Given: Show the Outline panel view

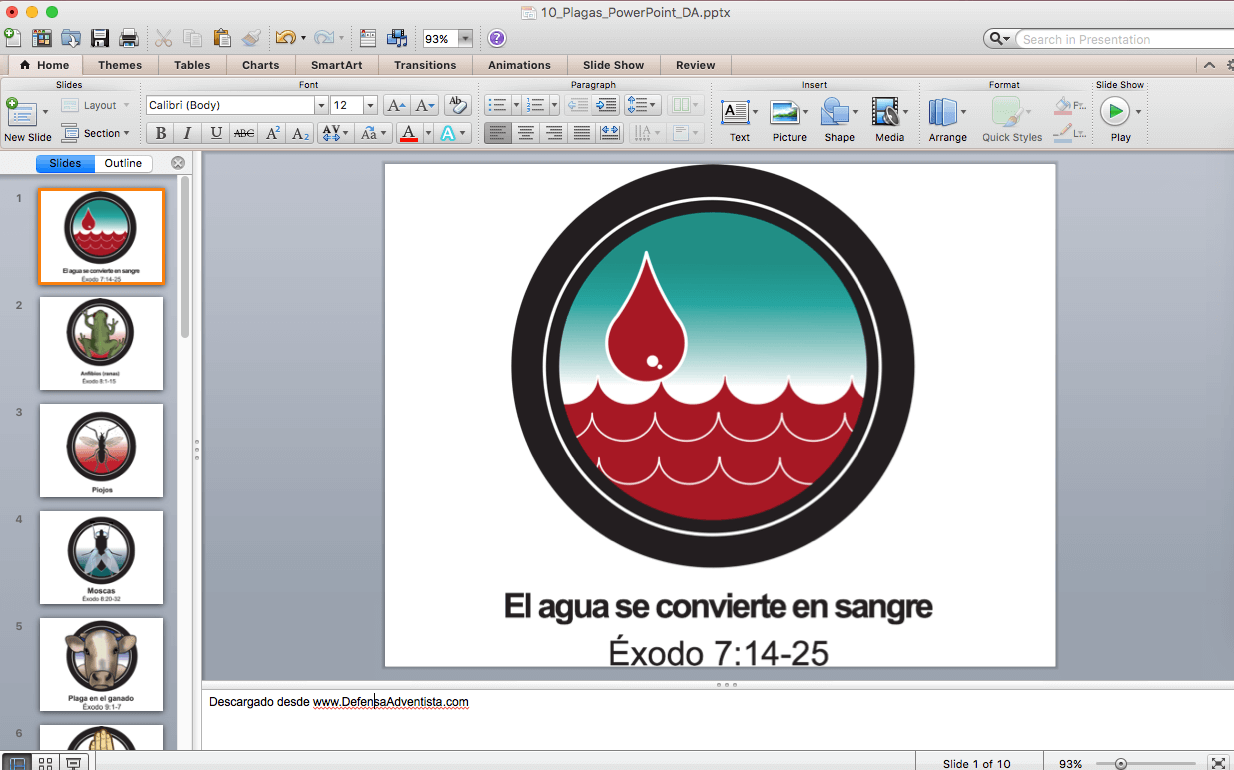Looking at the screenshot, I should [x=124, y=163].
